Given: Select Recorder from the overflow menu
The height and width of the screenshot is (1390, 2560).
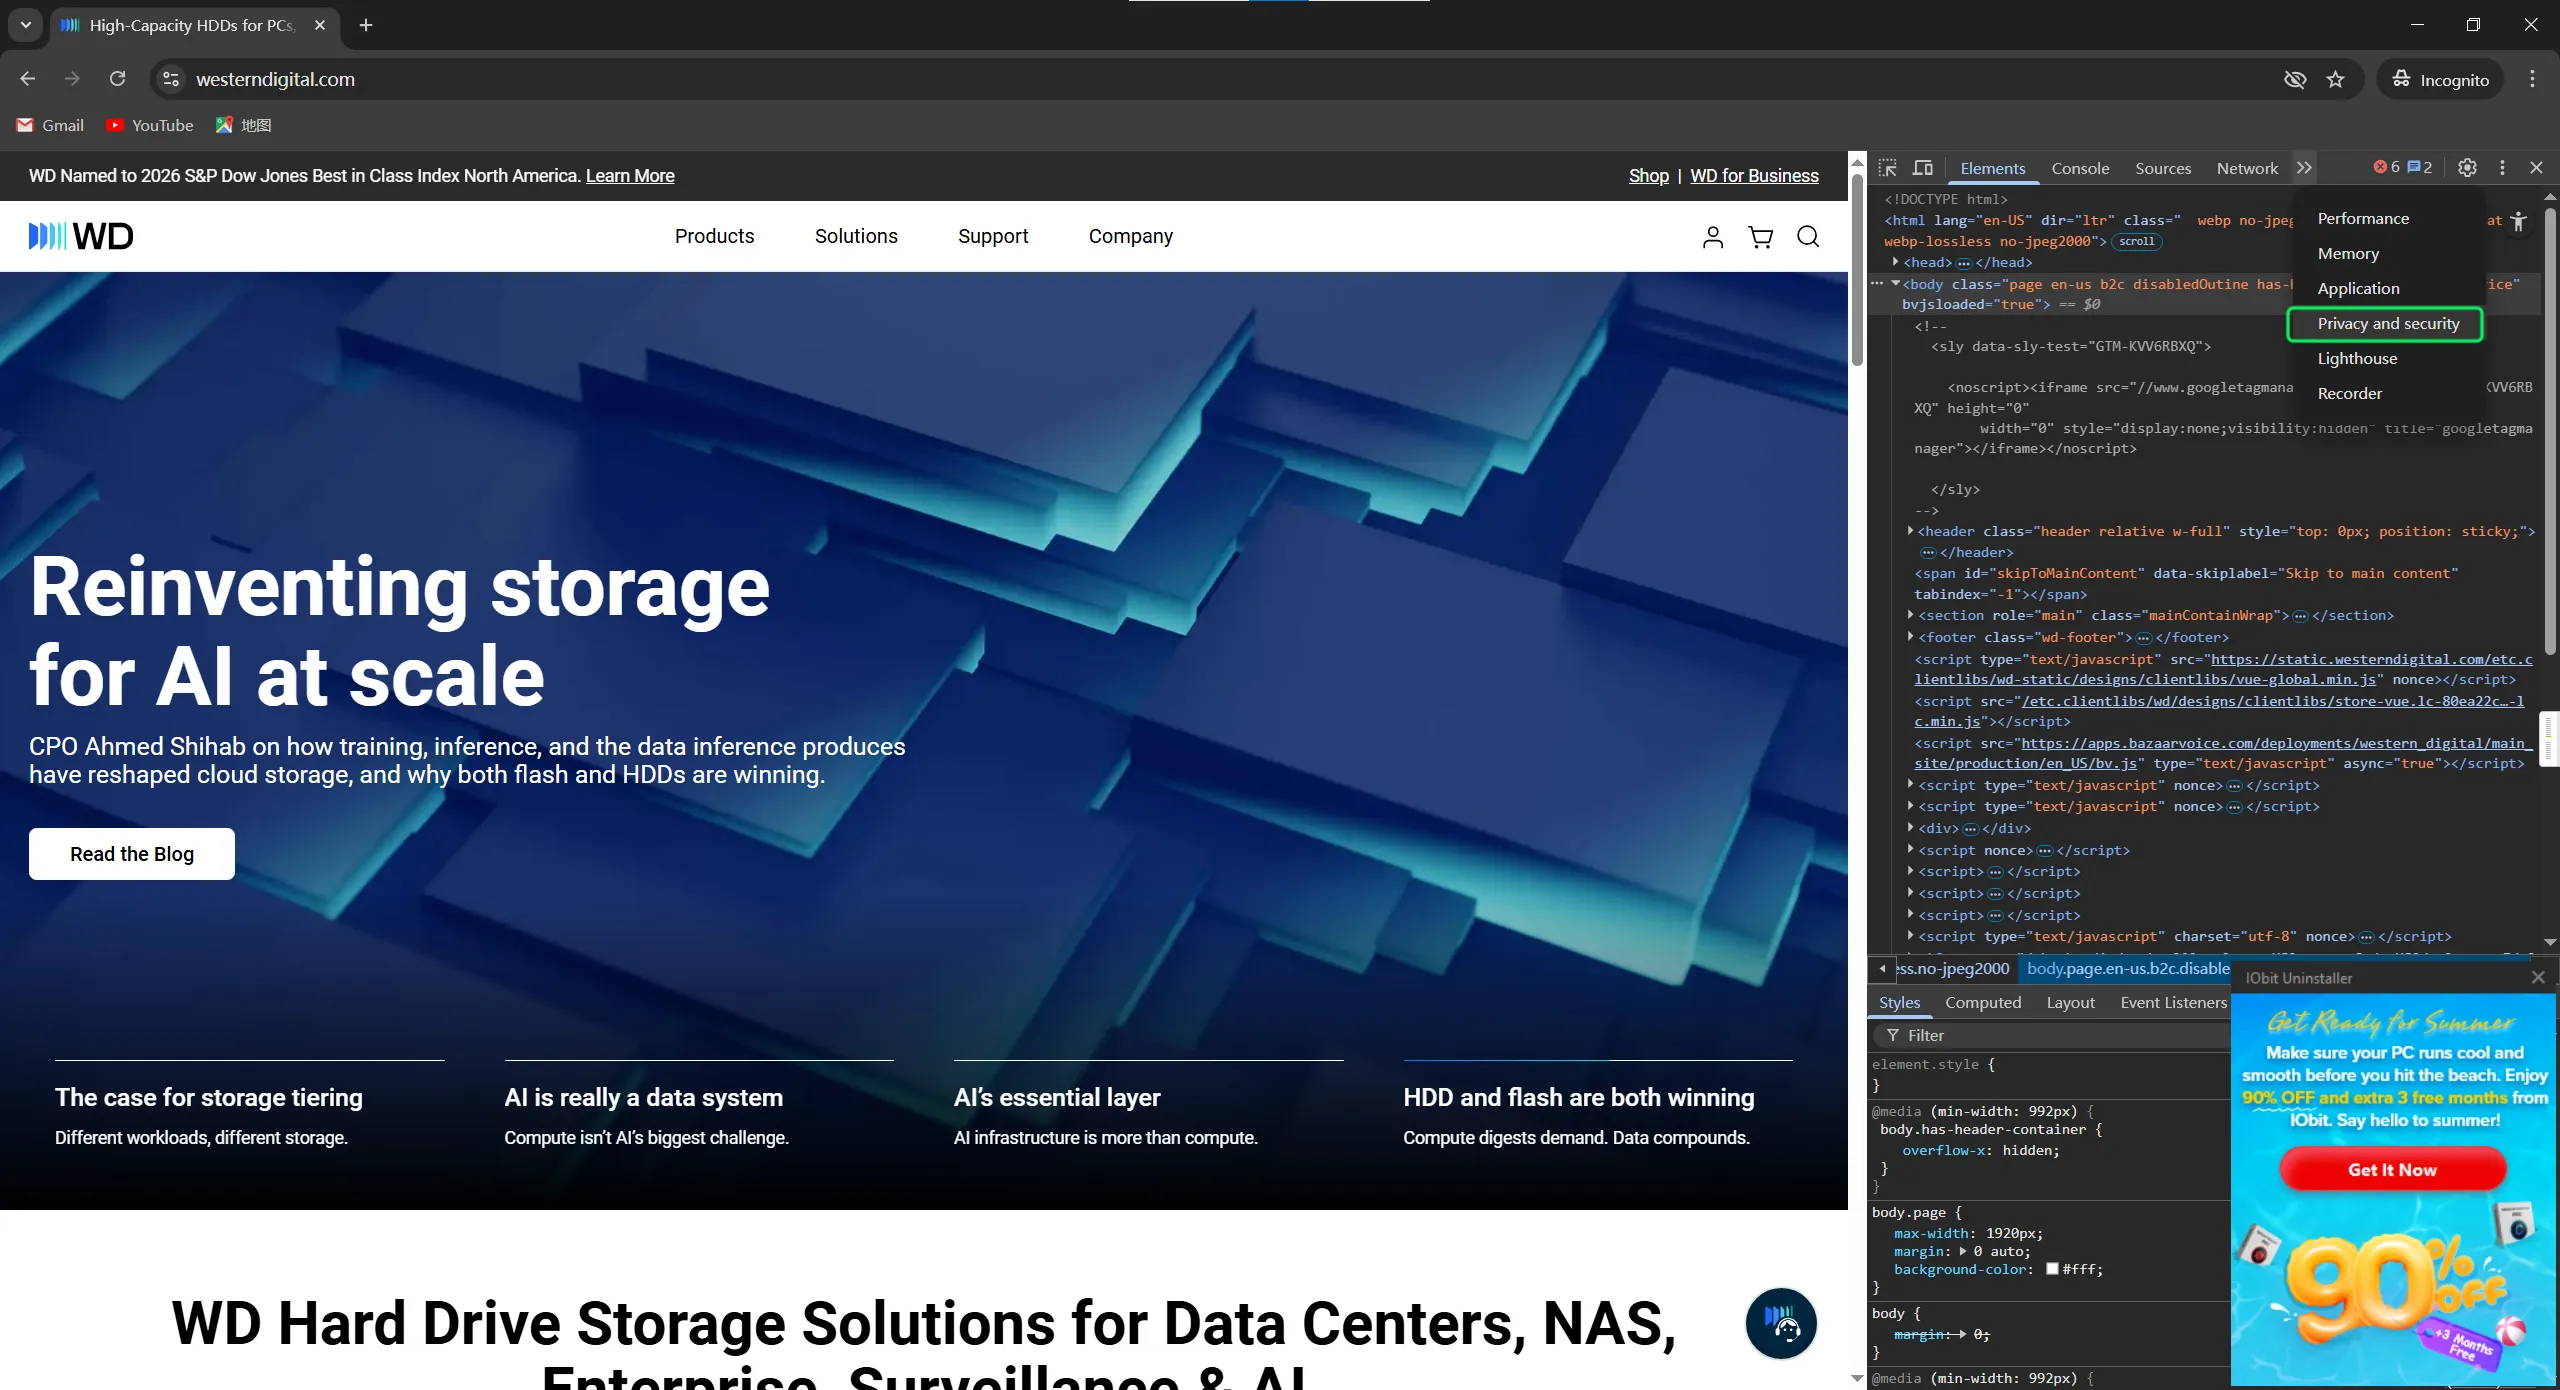Looking at the screenshot, I should pos(2386,394).
